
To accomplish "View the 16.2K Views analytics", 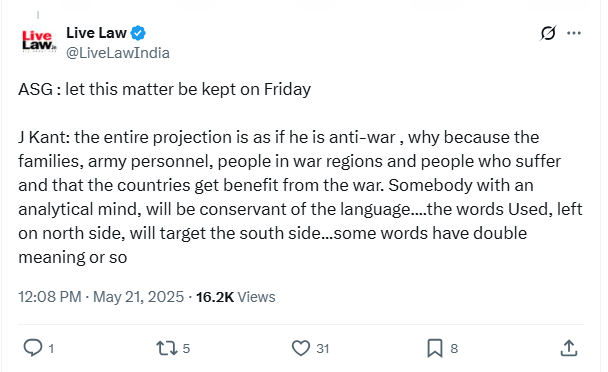I will pos(235,297).
